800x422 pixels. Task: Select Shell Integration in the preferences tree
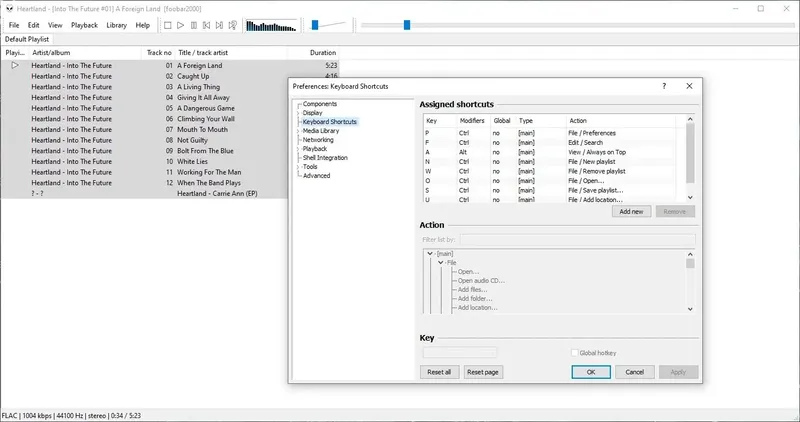click(x=325, y=158)
